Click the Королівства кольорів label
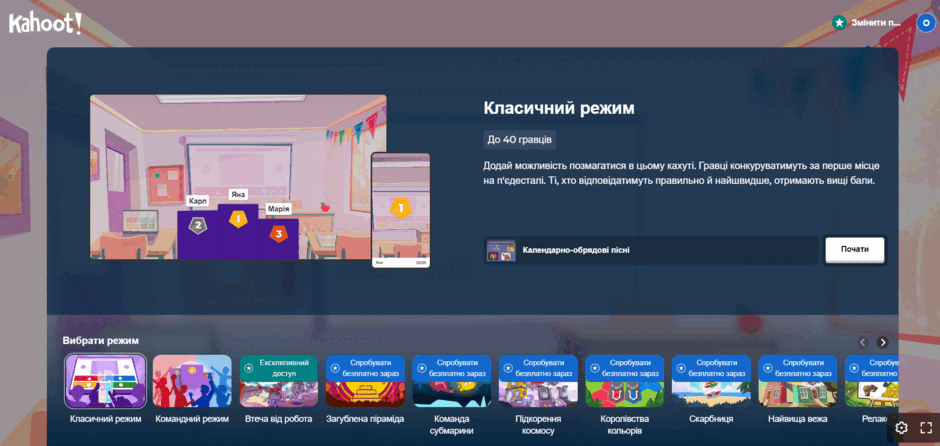The width and height of the screenshot is (940, 446). 625,424
